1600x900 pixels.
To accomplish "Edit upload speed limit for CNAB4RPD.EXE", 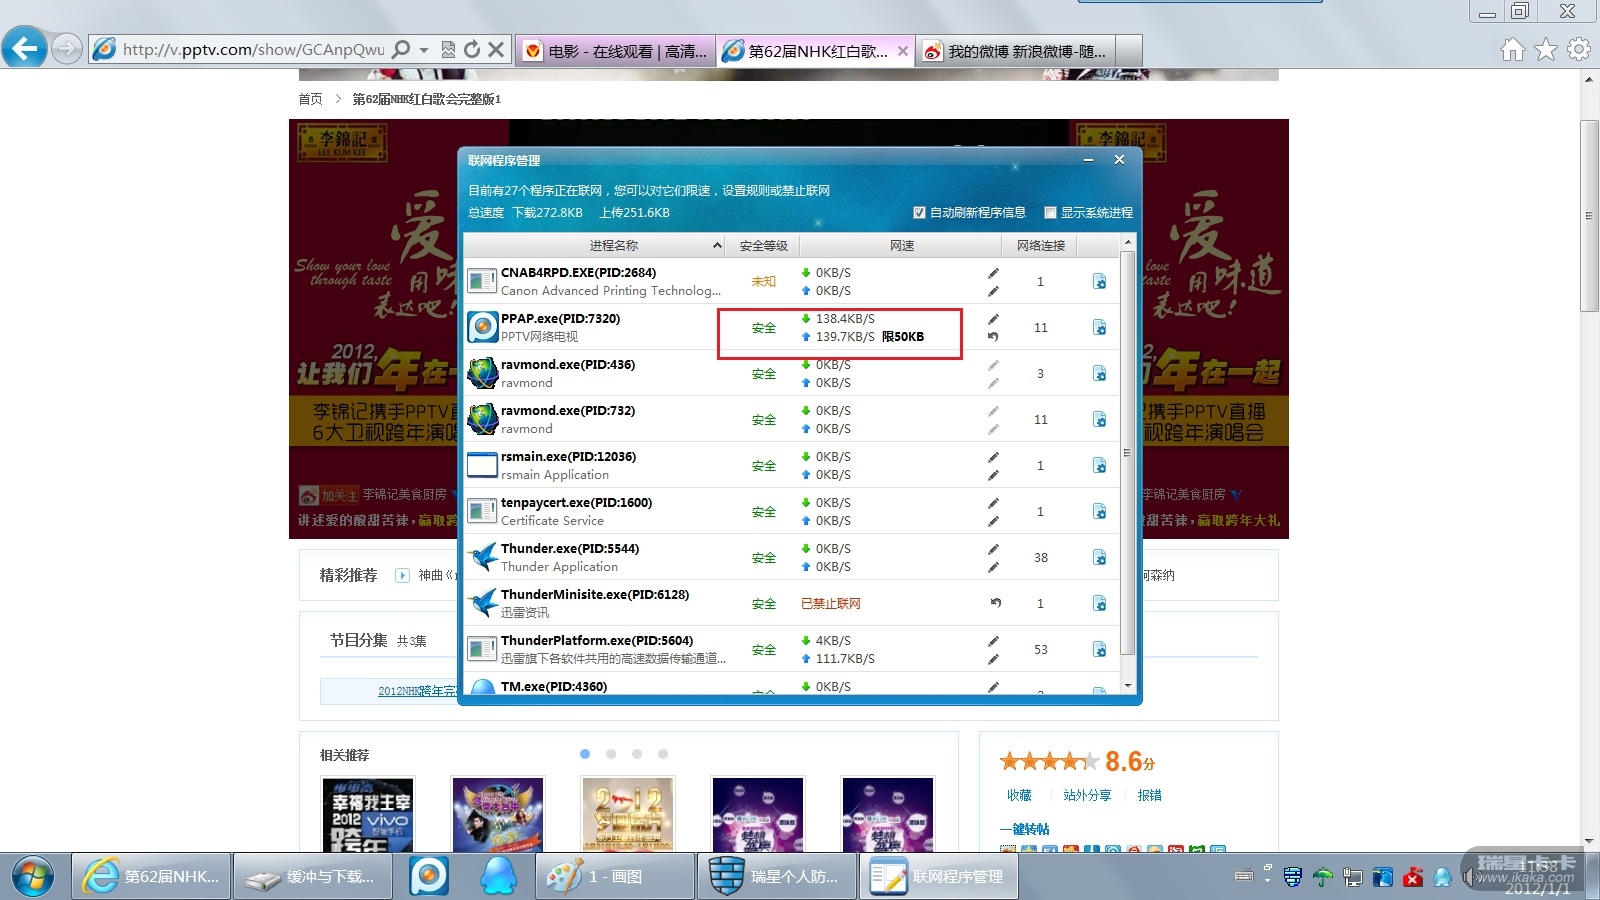I will coord(993,291).
